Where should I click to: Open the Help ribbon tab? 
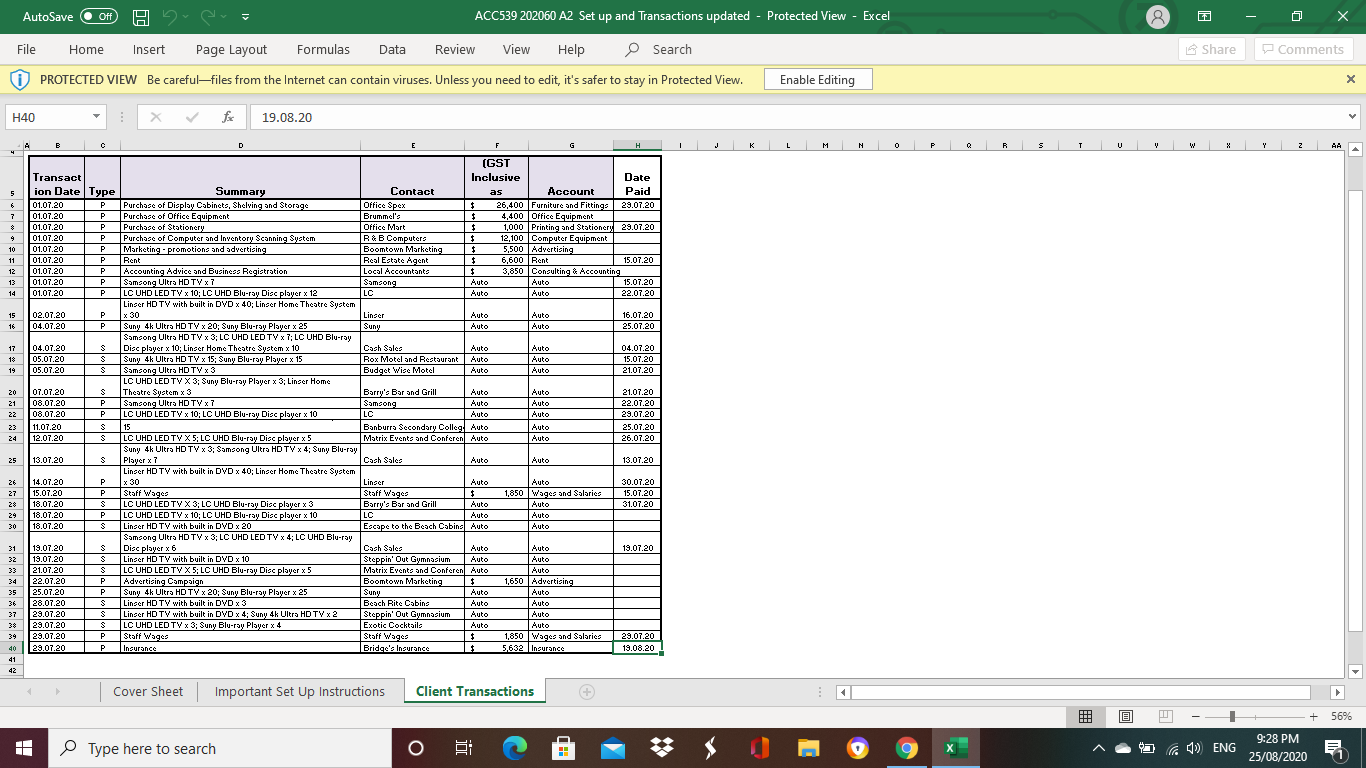(x=571, y=49)
